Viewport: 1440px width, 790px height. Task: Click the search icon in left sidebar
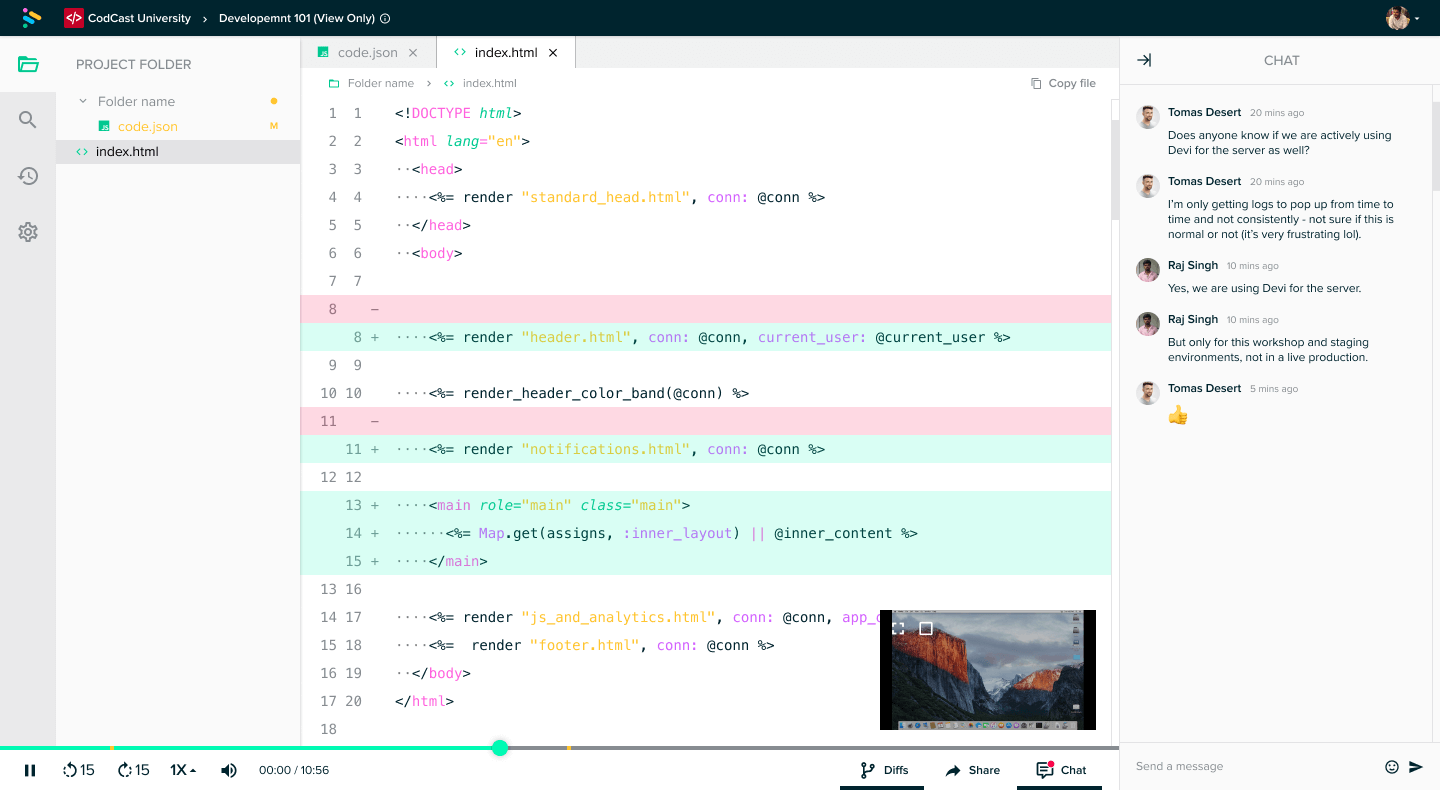coord(28,119)
